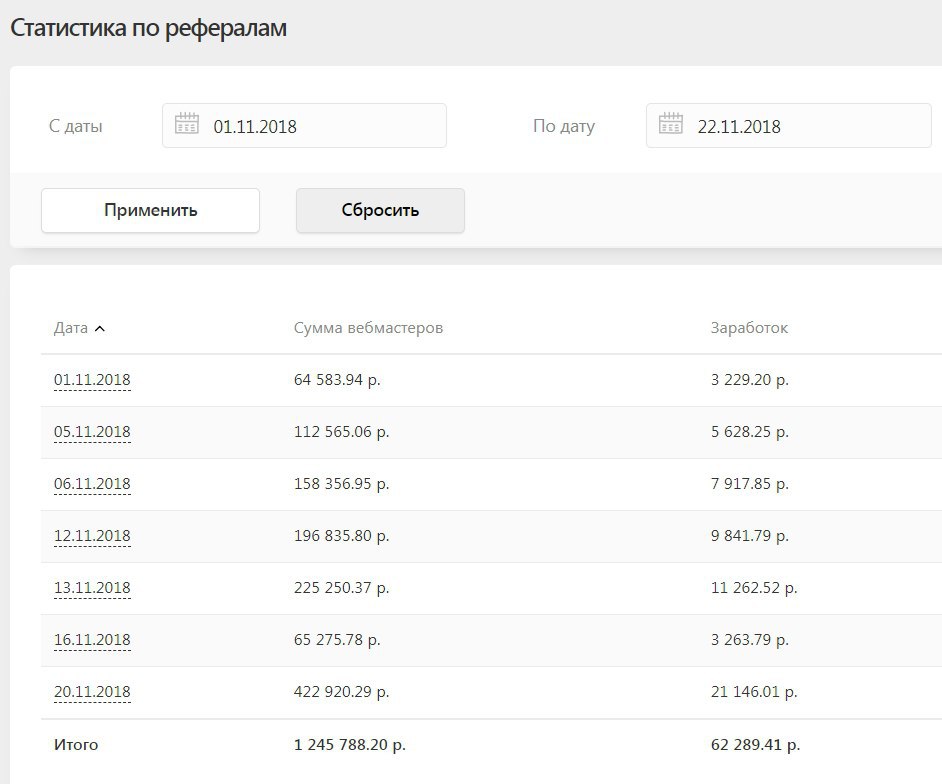Open calendar icon in 'С даты' field
This screenshot has height=784, width=942.
tap(186, 124)
